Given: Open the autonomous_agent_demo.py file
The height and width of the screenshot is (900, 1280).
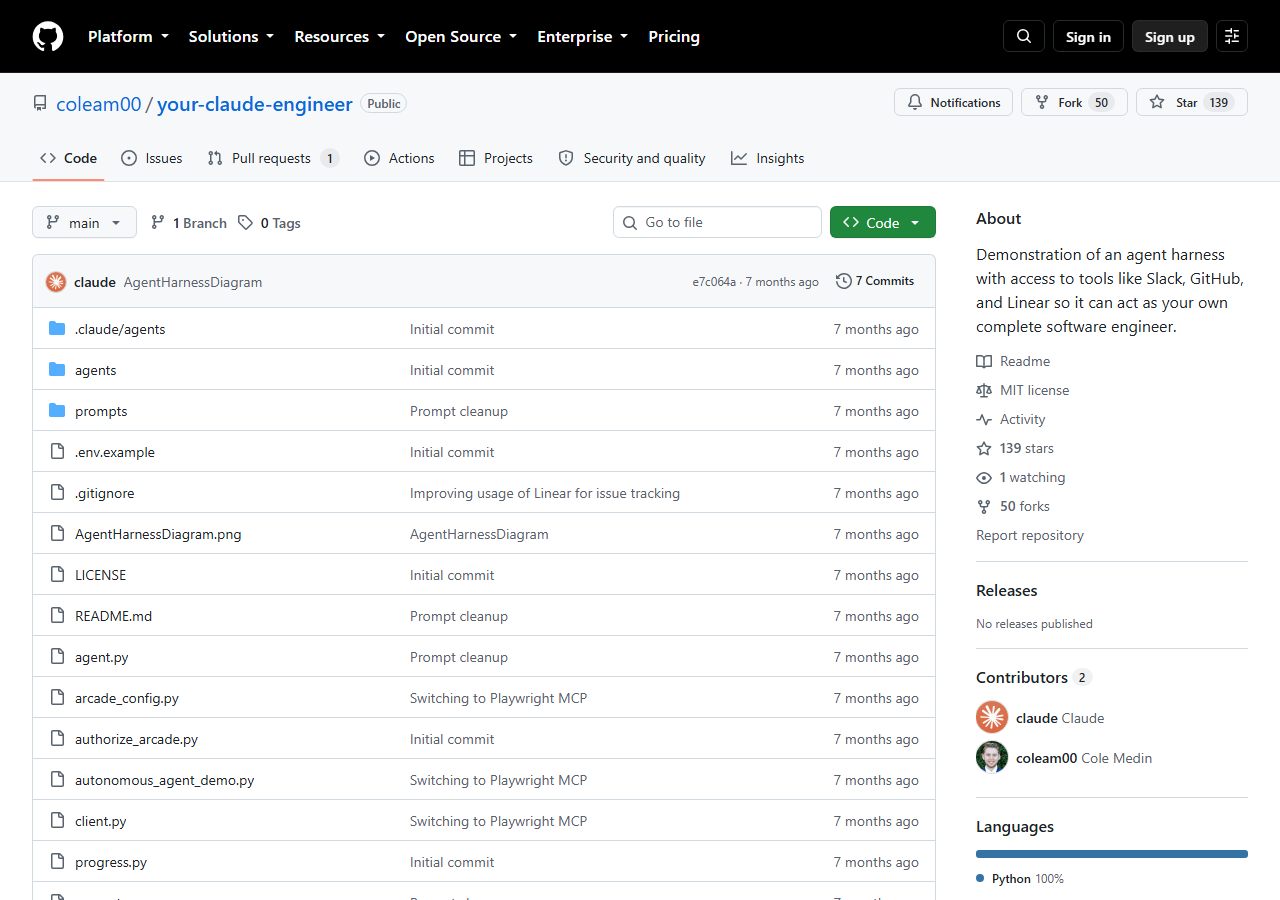Looking at the screenshot, I should (165, 780).
